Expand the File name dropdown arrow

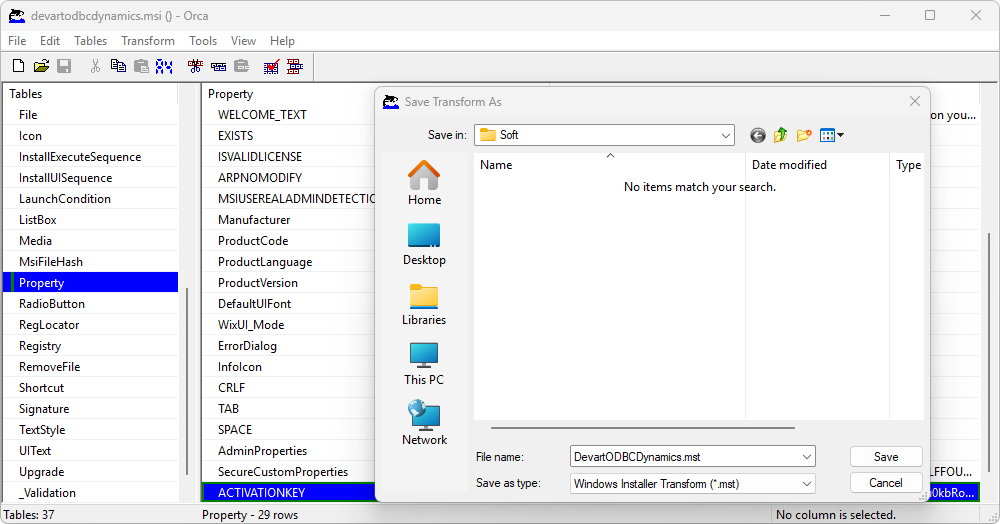point(807,457)
